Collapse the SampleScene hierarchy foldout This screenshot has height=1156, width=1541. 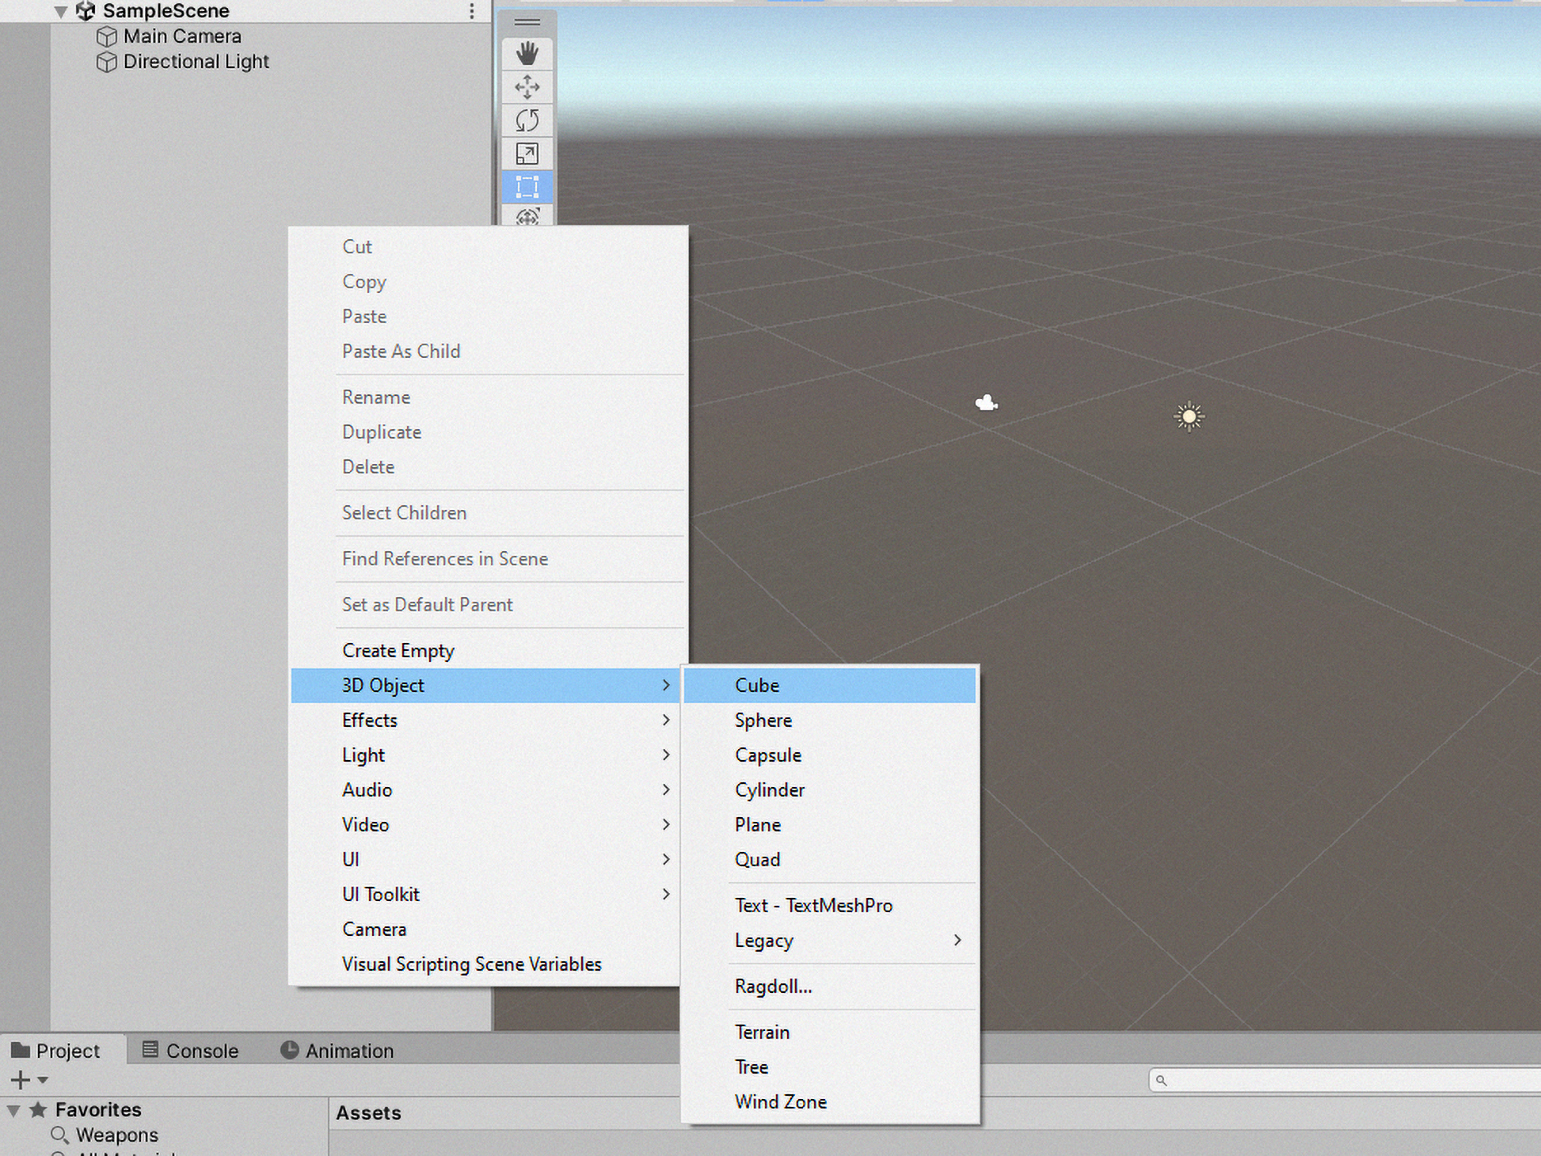(x=61, y=12)
